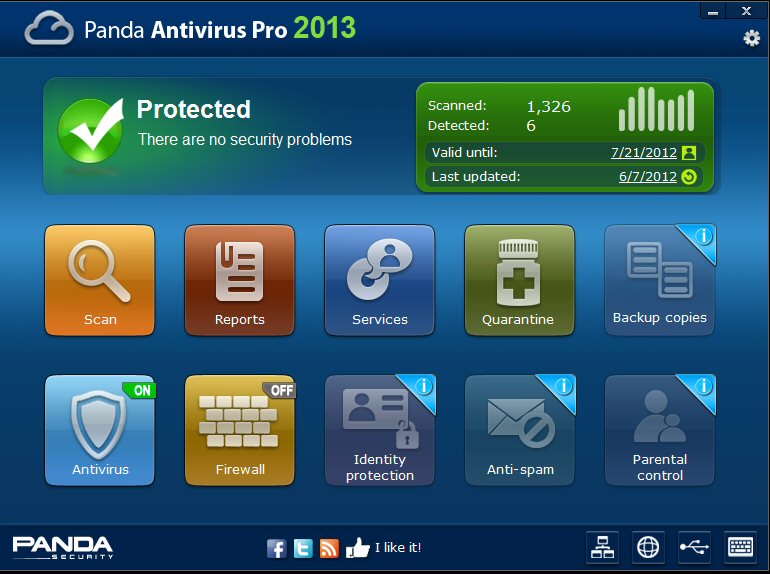Image resolution: width=770 pixels, height=574 pixels.
Task: Open the Reports tile
Action: (240, 280)
